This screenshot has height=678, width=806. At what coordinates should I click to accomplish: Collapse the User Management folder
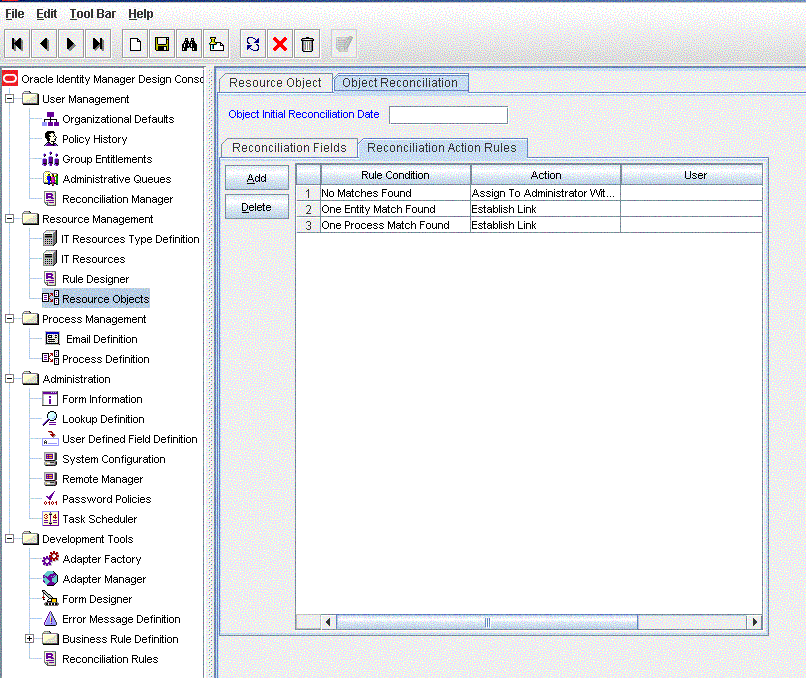pyautogui.click(x=10, y=98)
